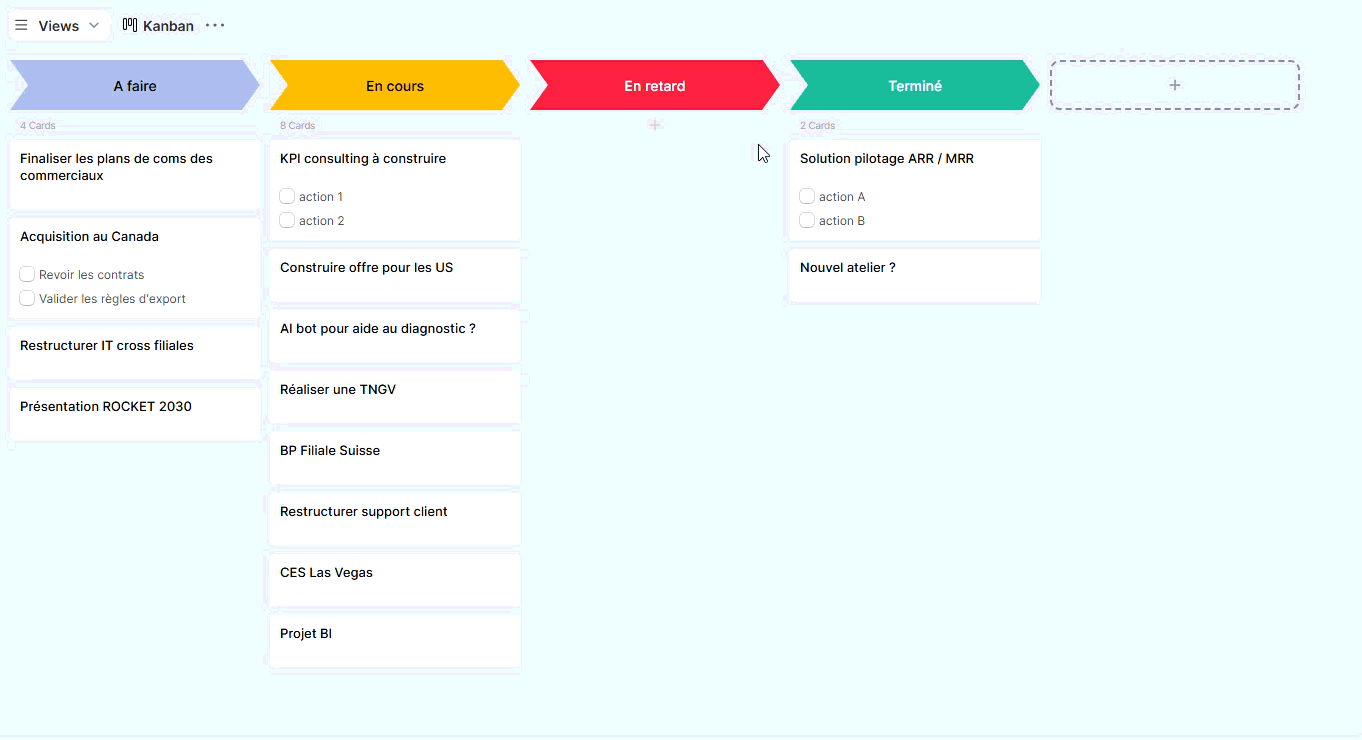Check the 'action A' checkbox
Screen dimensions: 1362x740
[x=807, y=196]
